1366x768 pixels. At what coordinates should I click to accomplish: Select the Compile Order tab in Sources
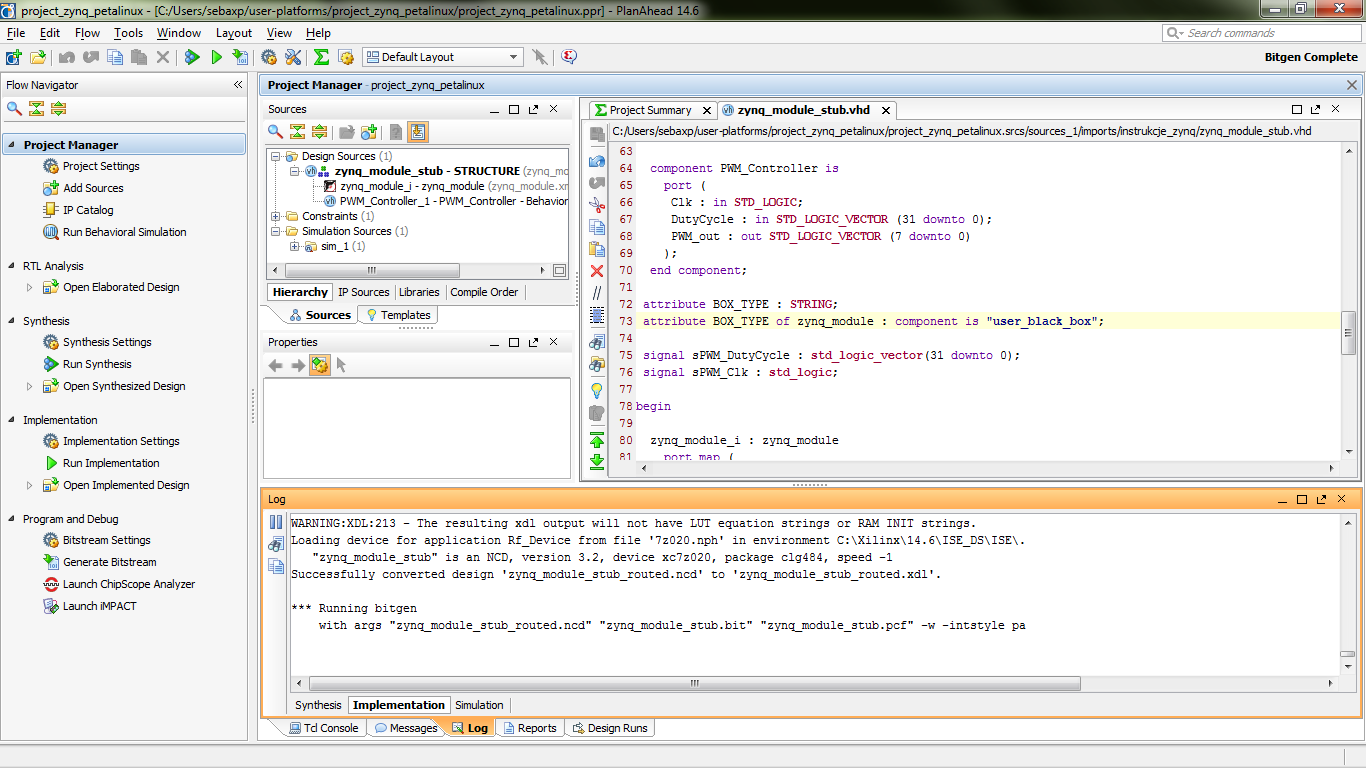(x=484, y=292)
